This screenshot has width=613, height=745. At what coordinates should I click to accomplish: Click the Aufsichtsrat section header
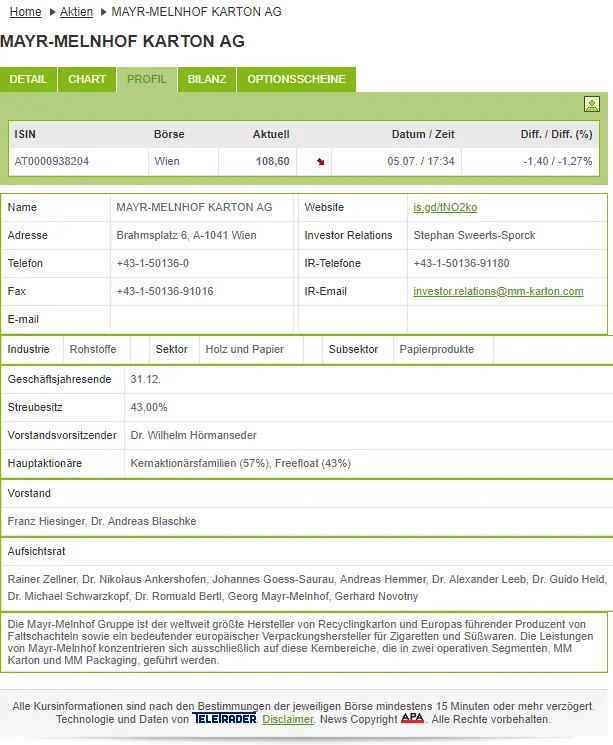pyautogui.click(x=37, y=551)
